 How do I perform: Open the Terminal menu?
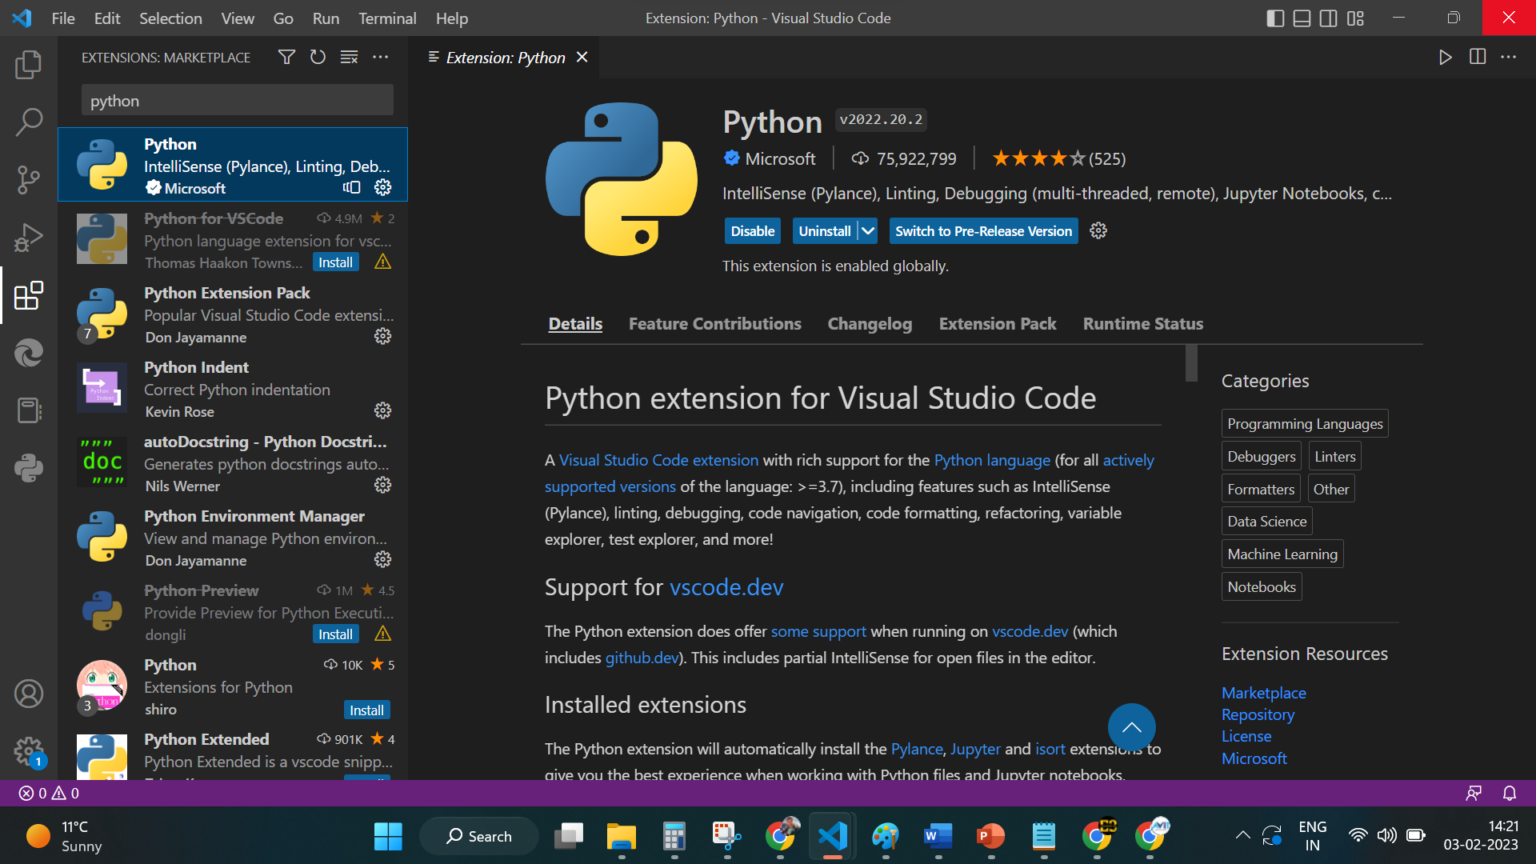pyautogui.click(x=387, y=18)
